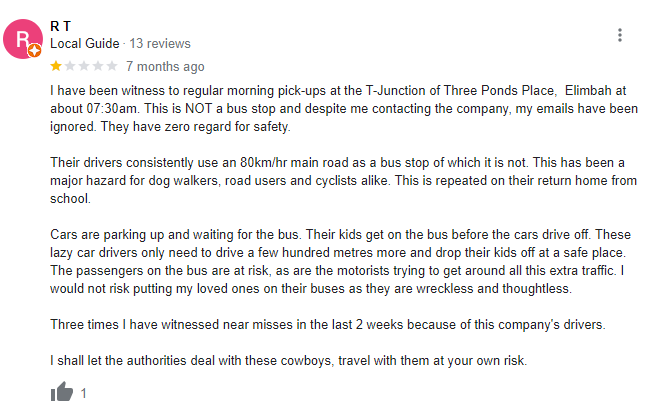This screenshot has height=414, width=662.
Task: Select the fifth gray rating star
Action: pyautogui.click(x=112, y=66)
